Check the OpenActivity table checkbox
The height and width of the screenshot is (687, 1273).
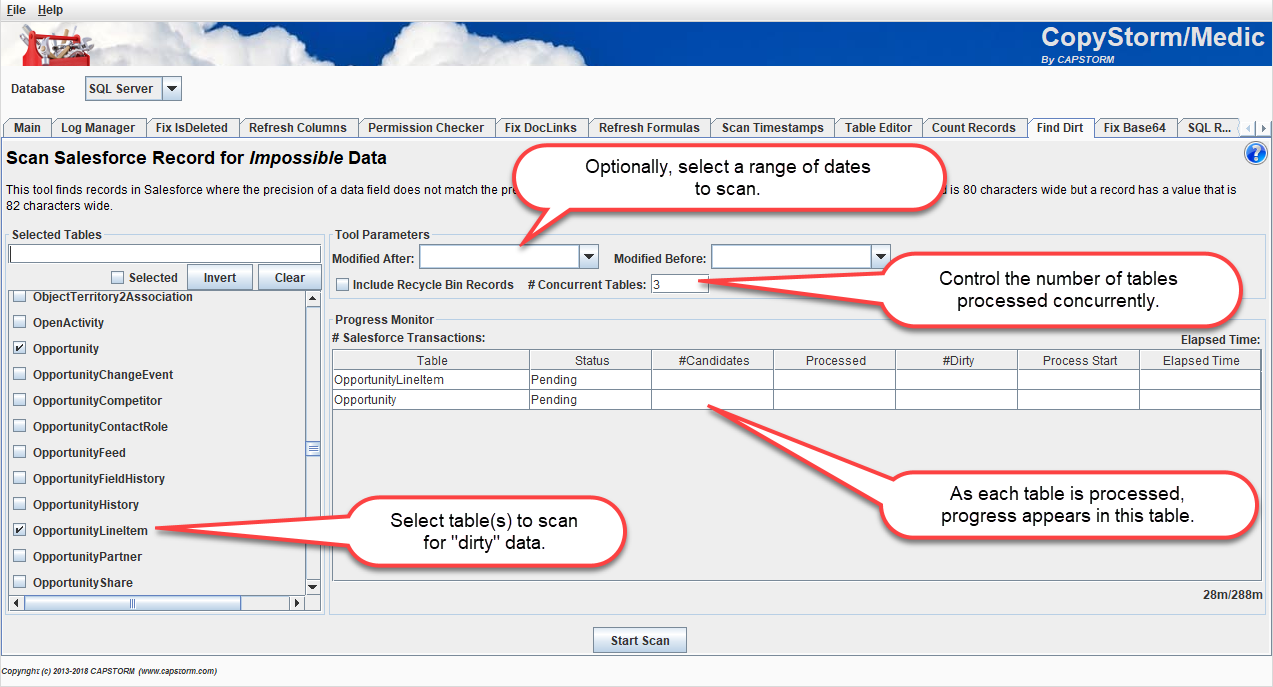(20, 323)
